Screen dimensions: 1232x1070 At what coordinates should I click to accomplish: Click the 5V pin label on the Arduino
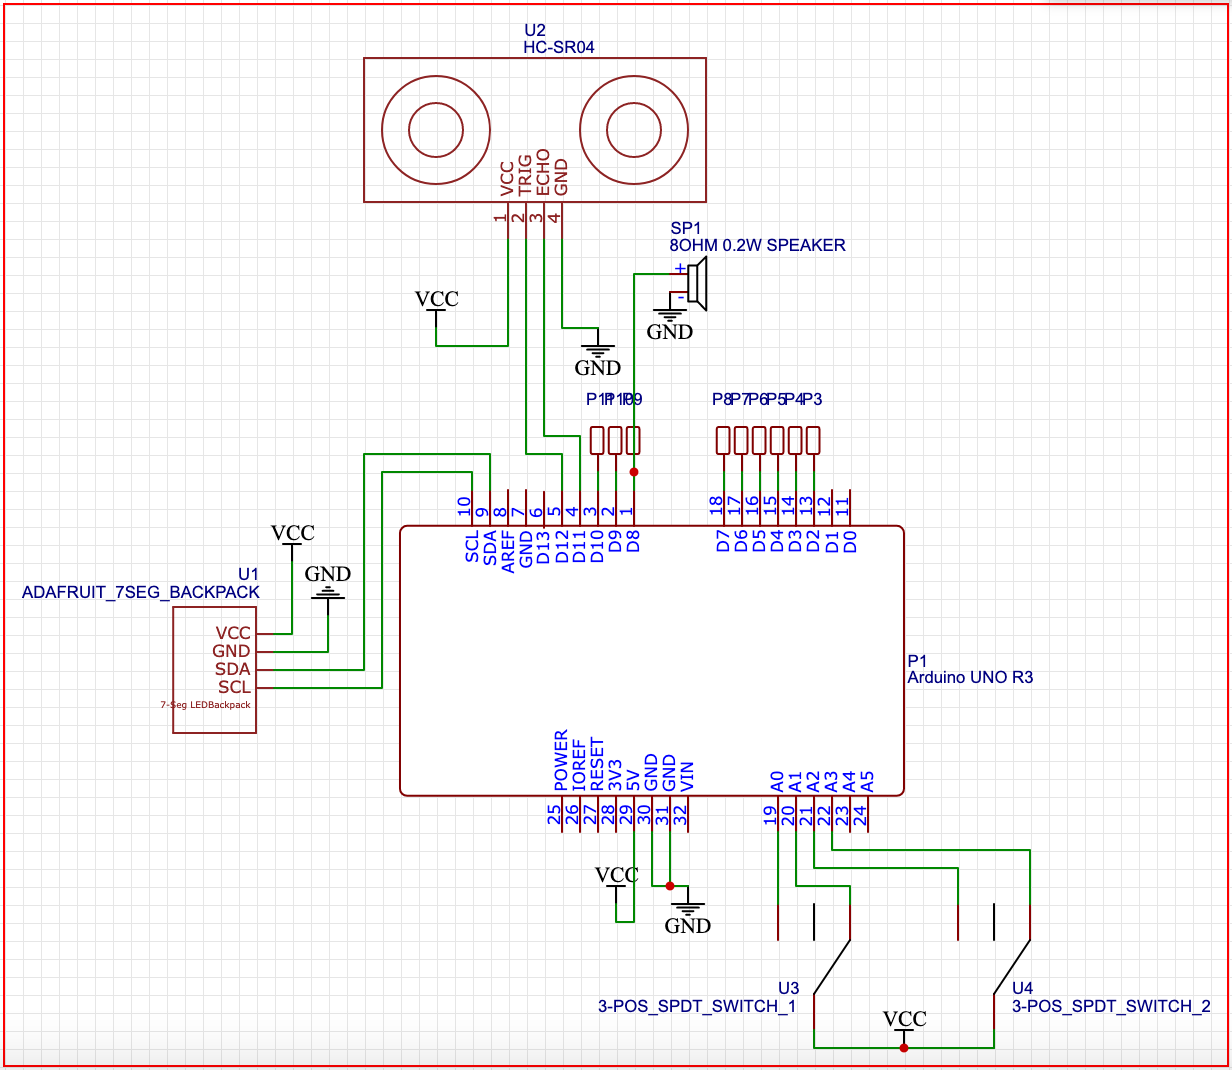[x=633, y=781]
